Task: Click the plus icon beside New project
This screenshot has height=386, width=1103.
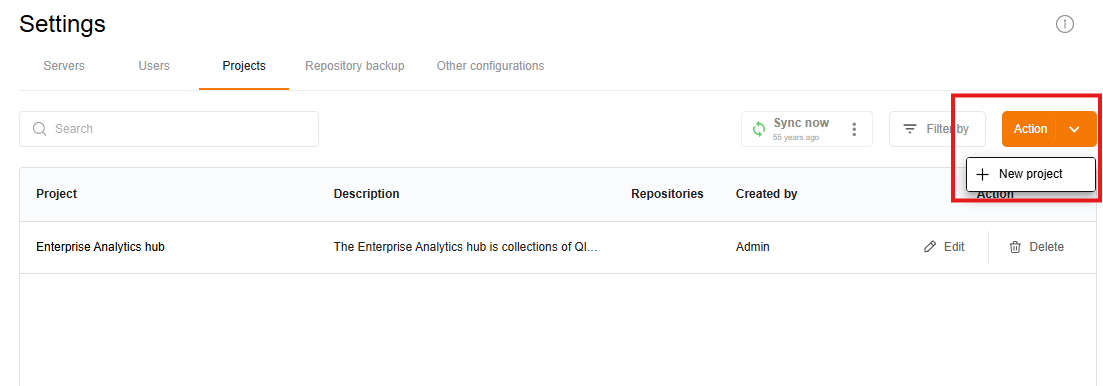Action: point(983,174)
